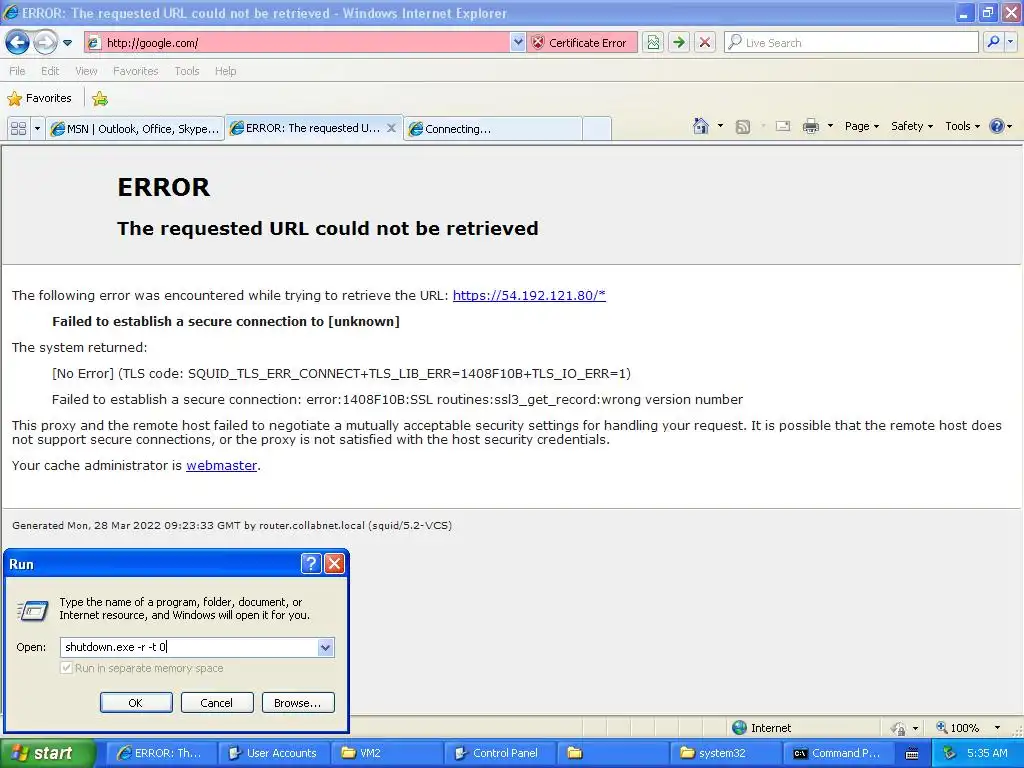1024x768 pixels.
Task: Click the Open field with shutdown.exe command
Action: [189, 647]
